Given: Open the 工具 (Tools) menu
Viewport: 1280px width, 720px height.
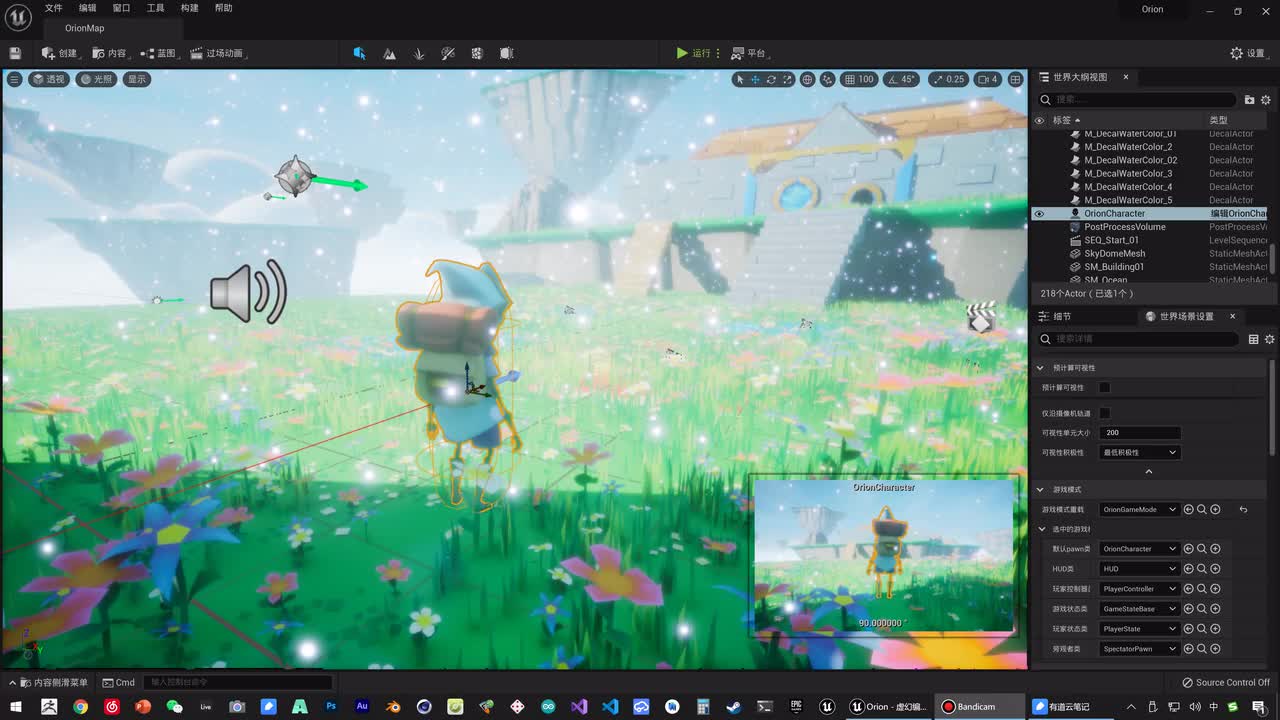Looking at the screenshot, I should point(155,8).
